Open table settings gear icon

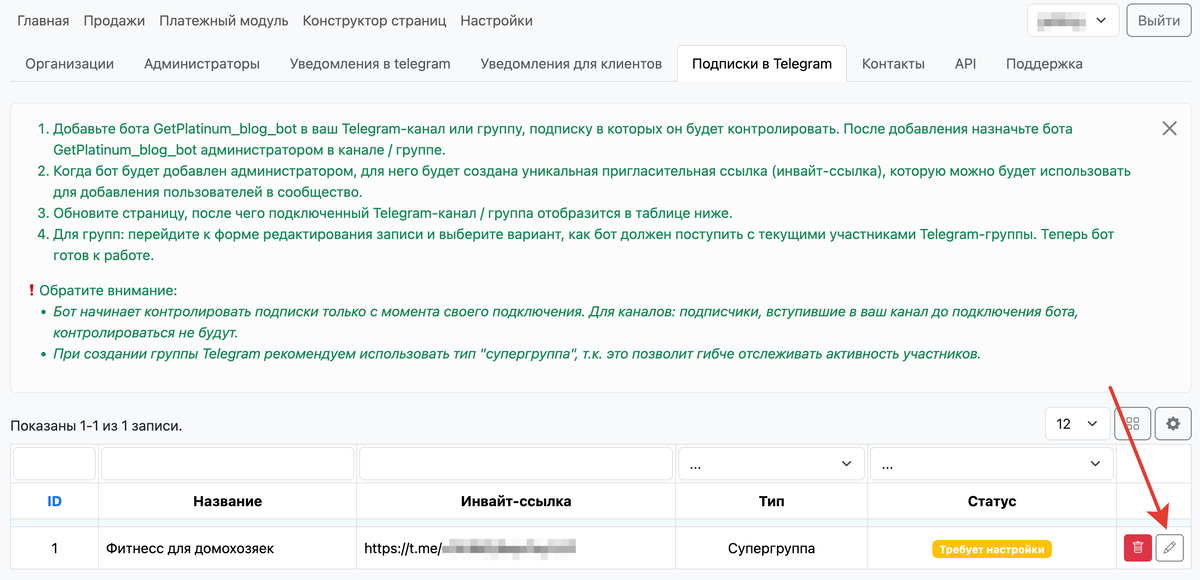pyautogui.click(x=1173, y=423)
